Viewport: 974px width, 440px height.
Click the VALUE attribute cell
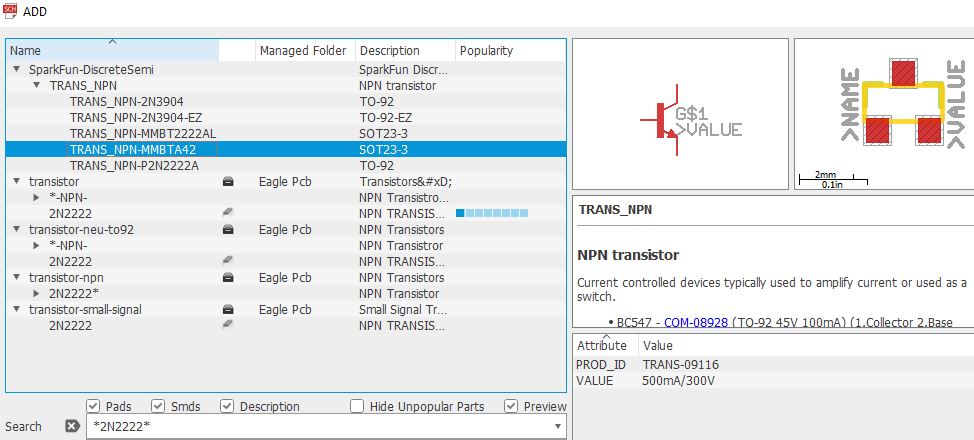tap(594, 380)
